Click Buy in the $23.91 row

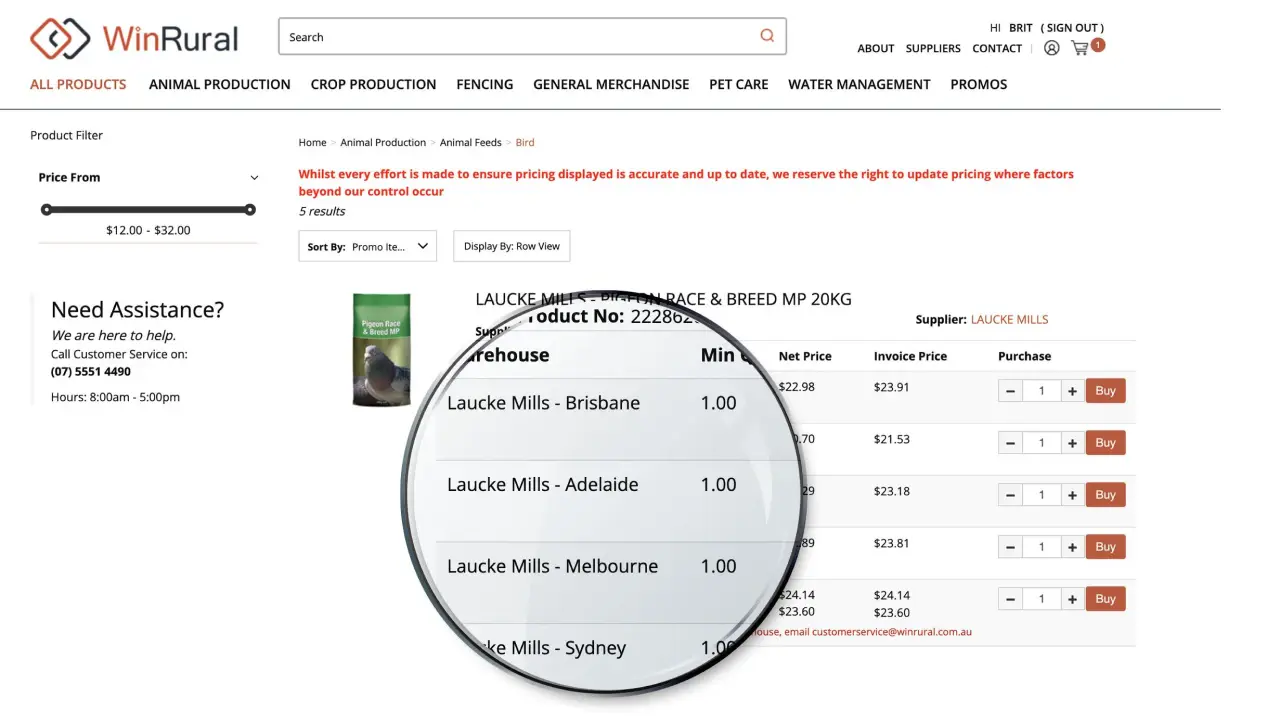tap(1105, 390)
